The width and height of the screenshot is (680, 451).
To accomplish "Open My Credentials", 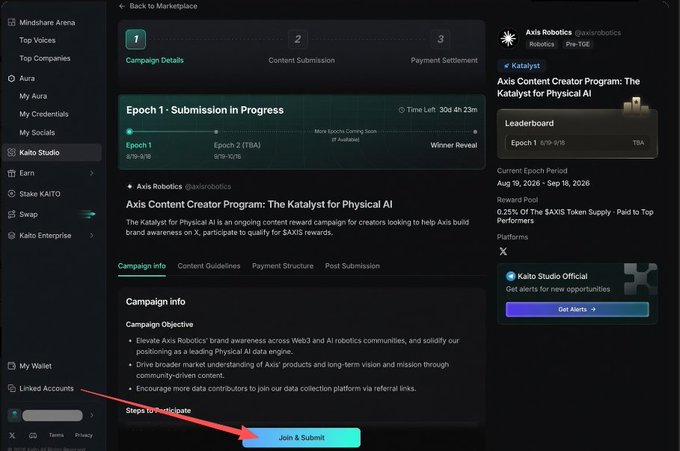I will 44,114.
